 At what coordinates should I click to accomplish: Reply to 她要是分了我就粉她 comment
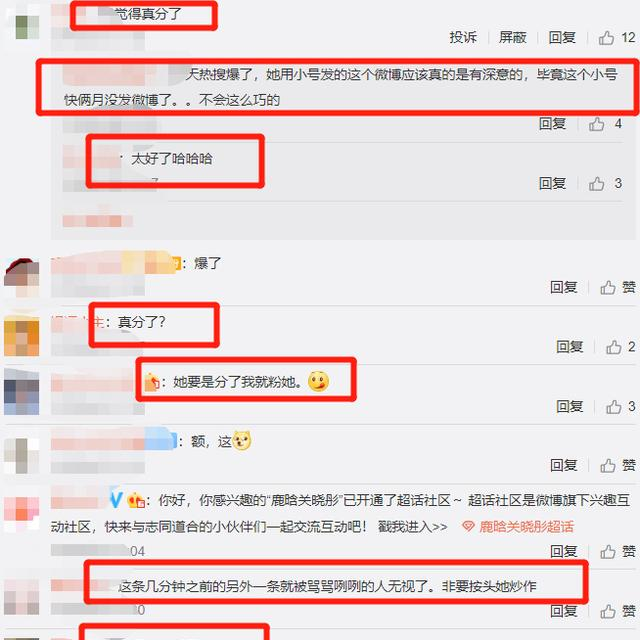click(569, 407)
